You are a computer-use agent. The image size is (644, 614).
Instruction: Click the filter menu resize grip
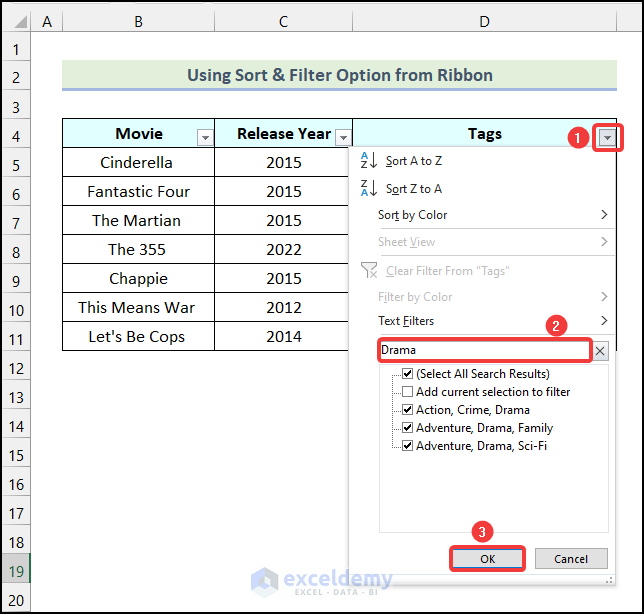(x=609, y=580)
